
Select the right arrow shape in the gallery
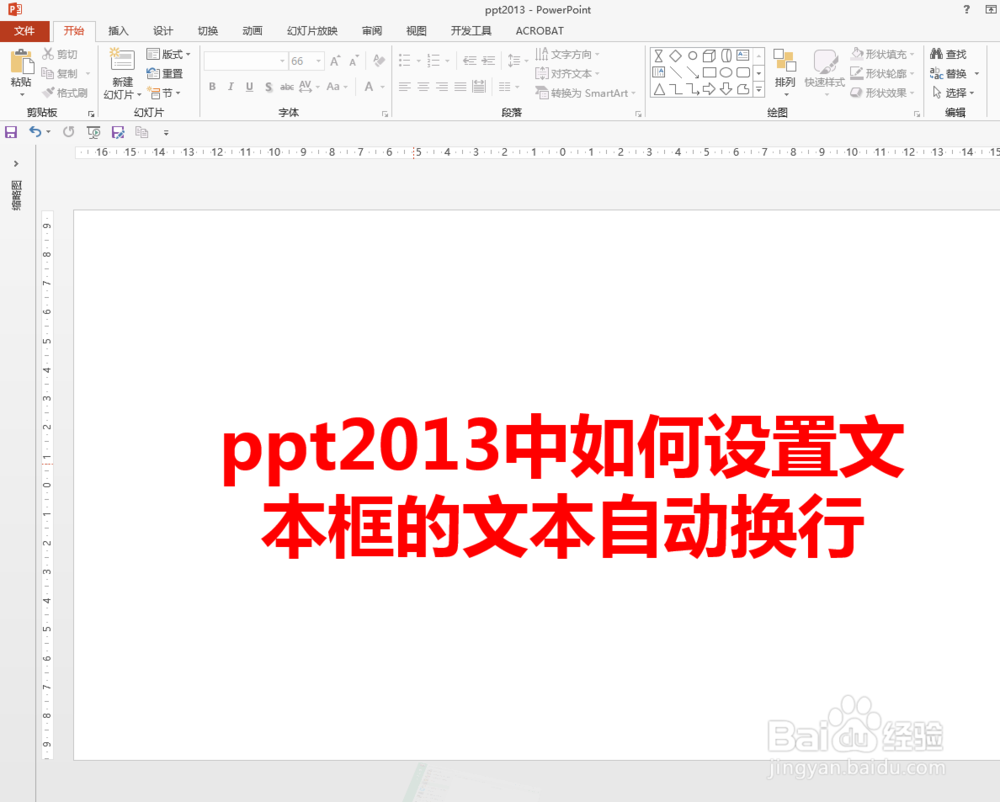[709, 89]
